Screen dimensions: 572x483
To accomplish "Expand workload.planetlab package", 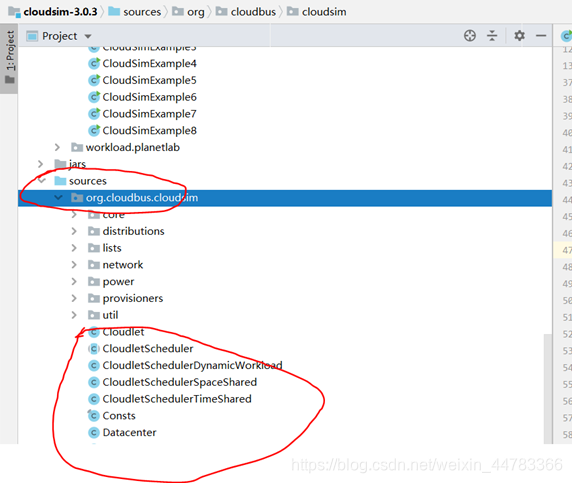I will click(57, 147).
